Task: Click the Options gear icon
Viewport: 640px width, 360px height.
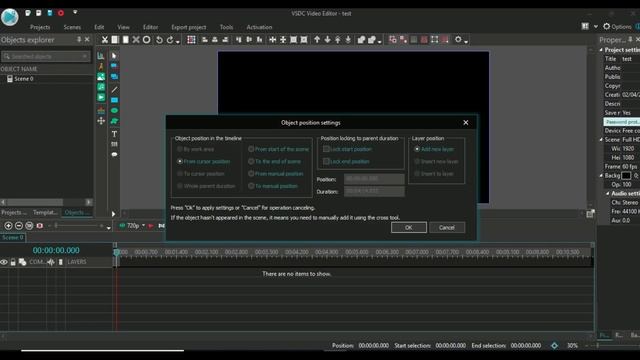Action: tap(607, 27)
